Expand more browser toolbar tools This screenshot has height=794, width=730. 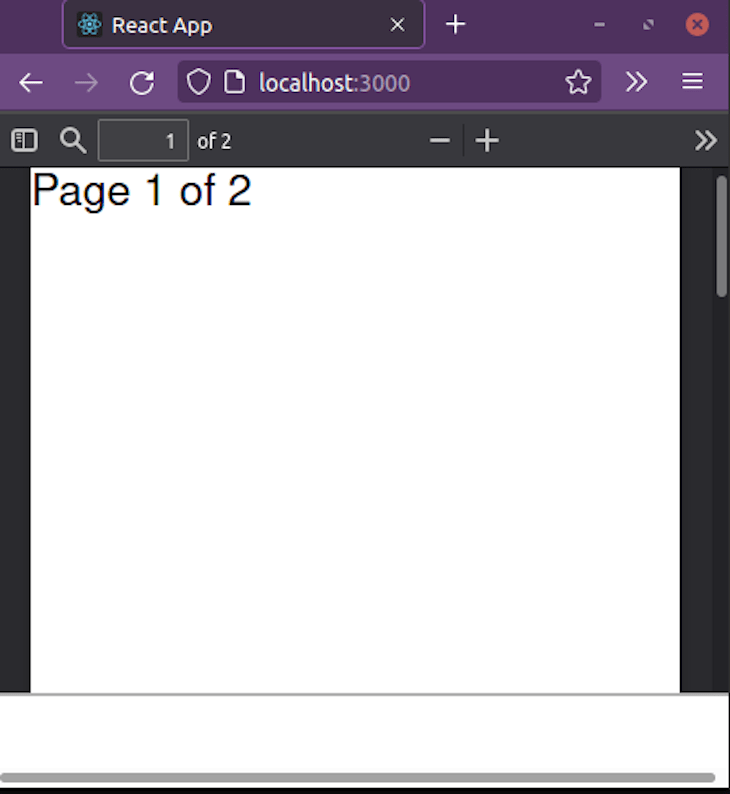(636, 82)
